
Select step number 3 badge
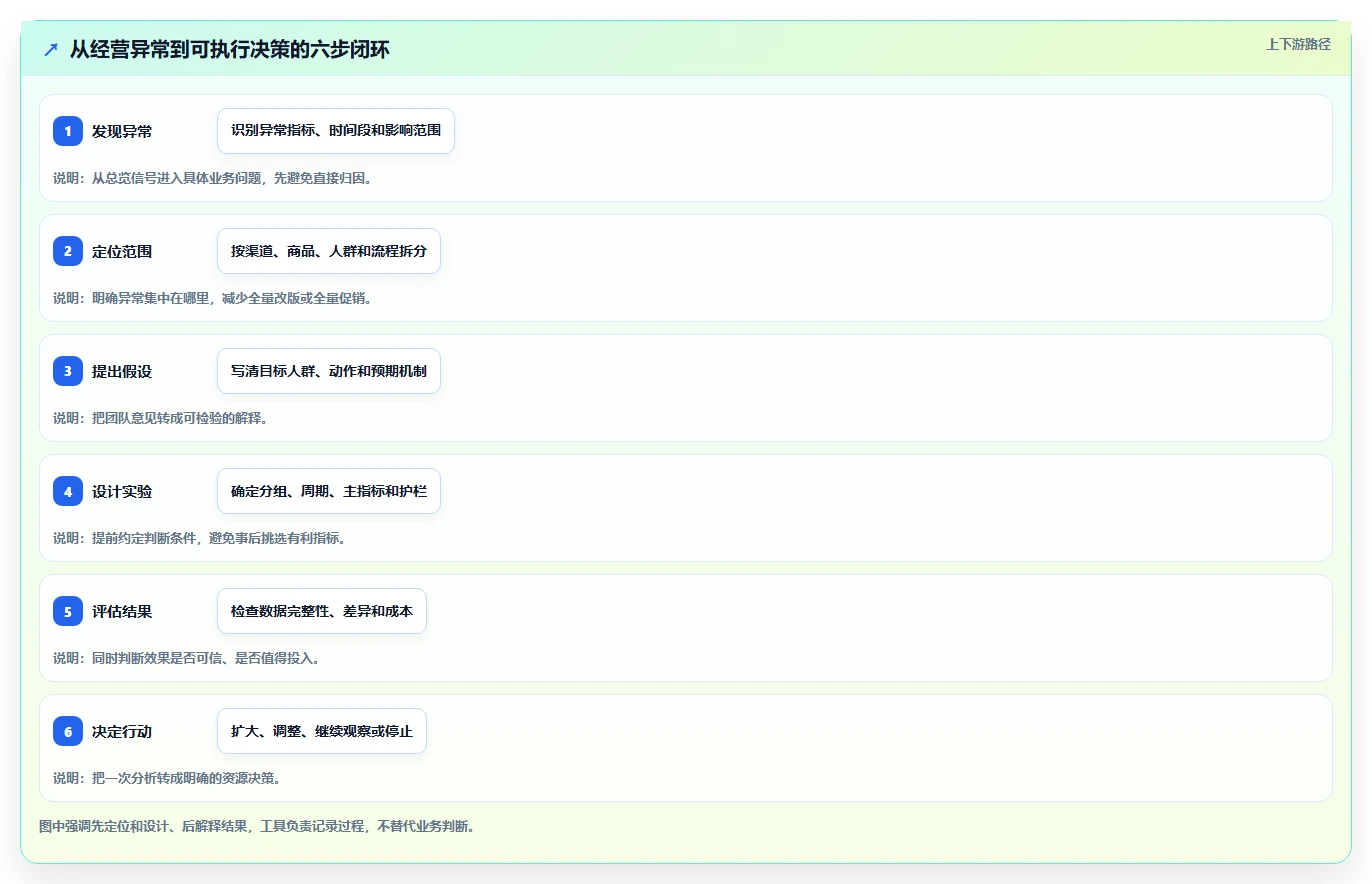point(68,371)
